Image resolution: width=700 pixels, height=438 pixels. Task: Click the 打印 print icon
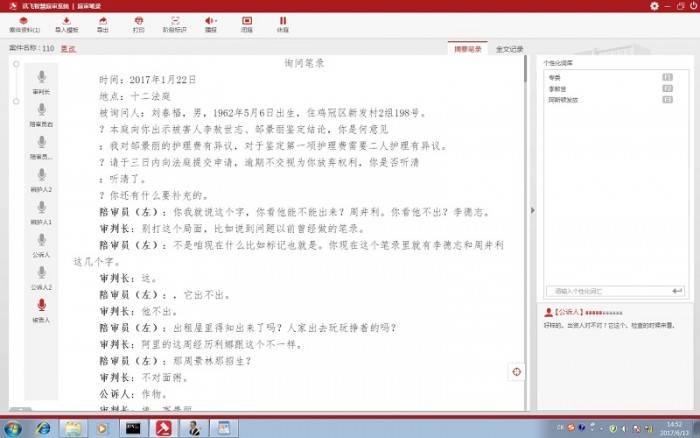tap(138, 24)
